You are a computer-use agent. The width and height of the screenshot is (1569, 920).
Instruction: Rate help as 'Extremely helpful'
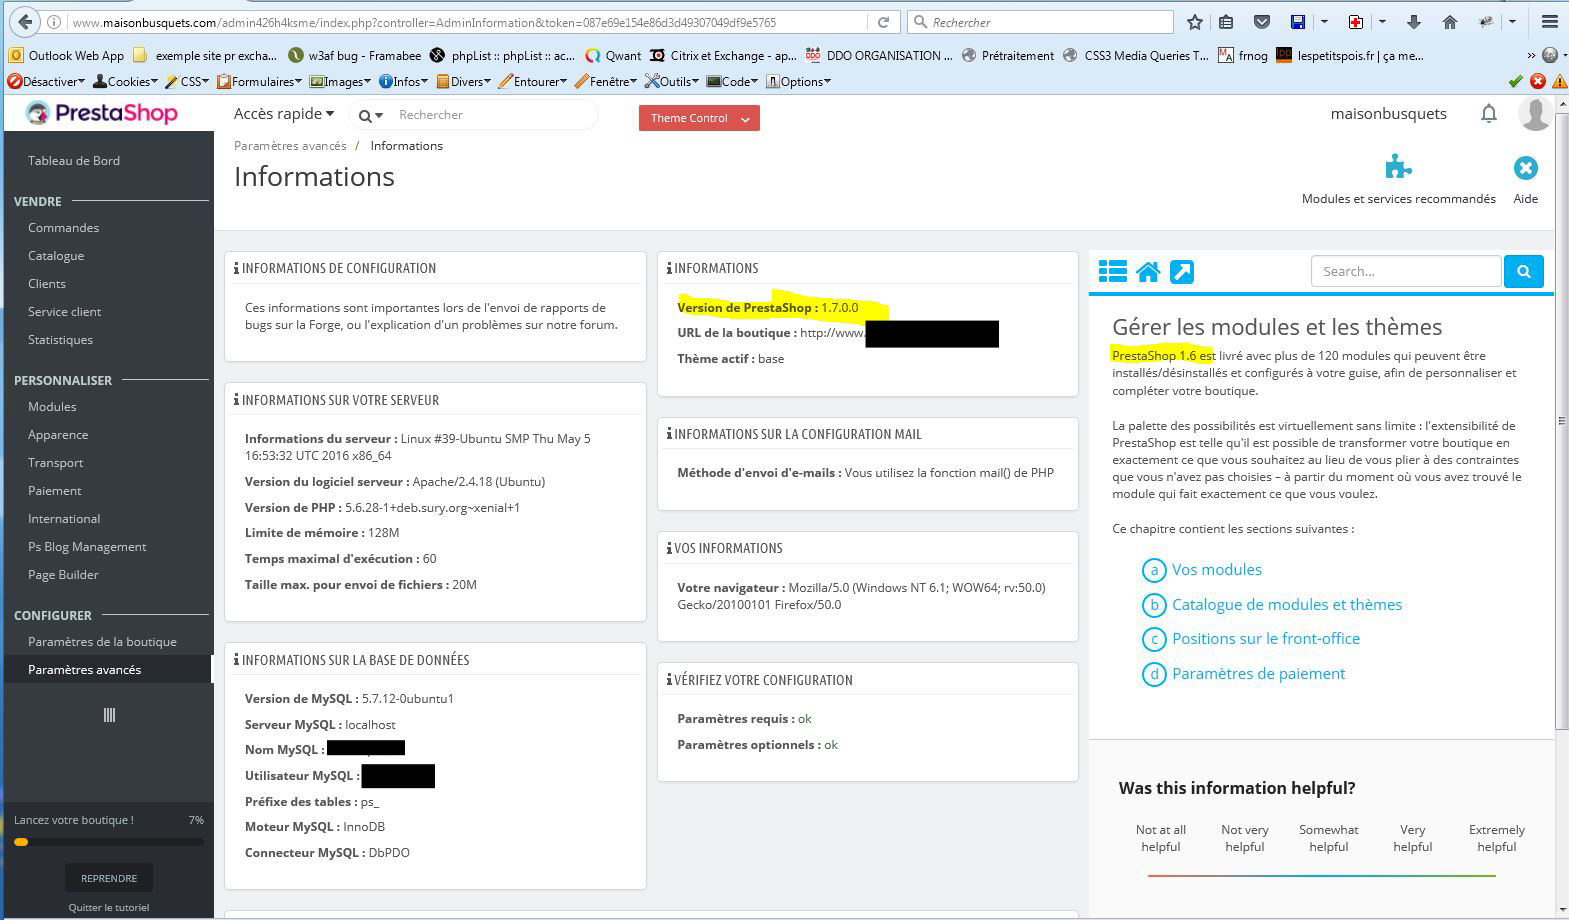(x=1496, y=838)
